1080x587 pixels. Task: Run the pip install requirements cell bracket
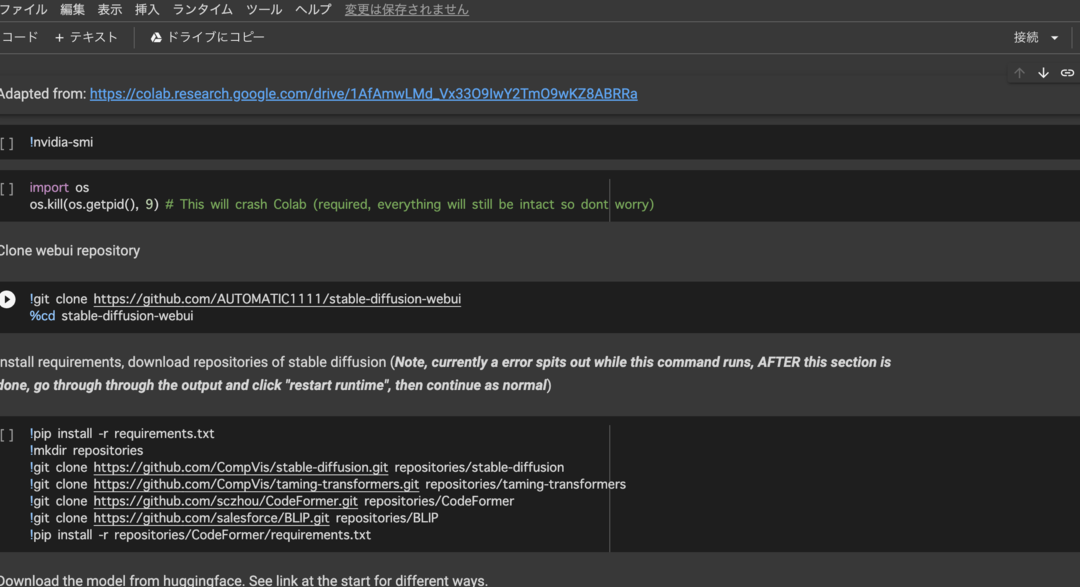(7, 435)
